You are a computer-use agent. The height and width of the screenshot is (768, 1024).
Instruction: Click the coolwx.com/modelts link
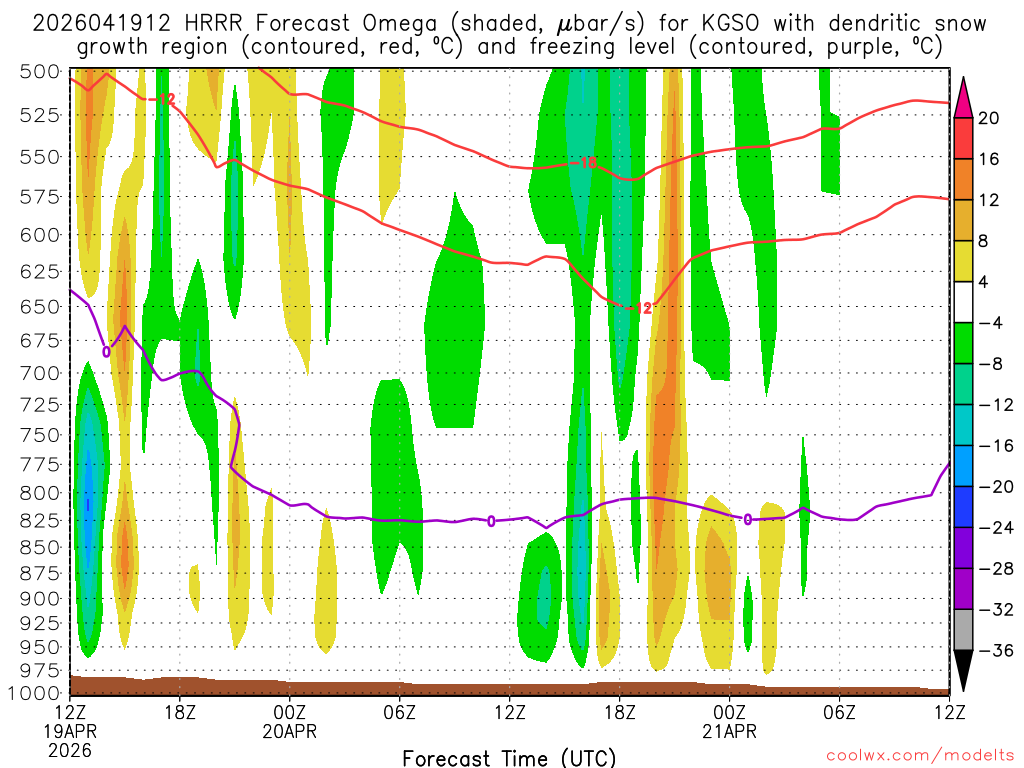pos(920,756)
